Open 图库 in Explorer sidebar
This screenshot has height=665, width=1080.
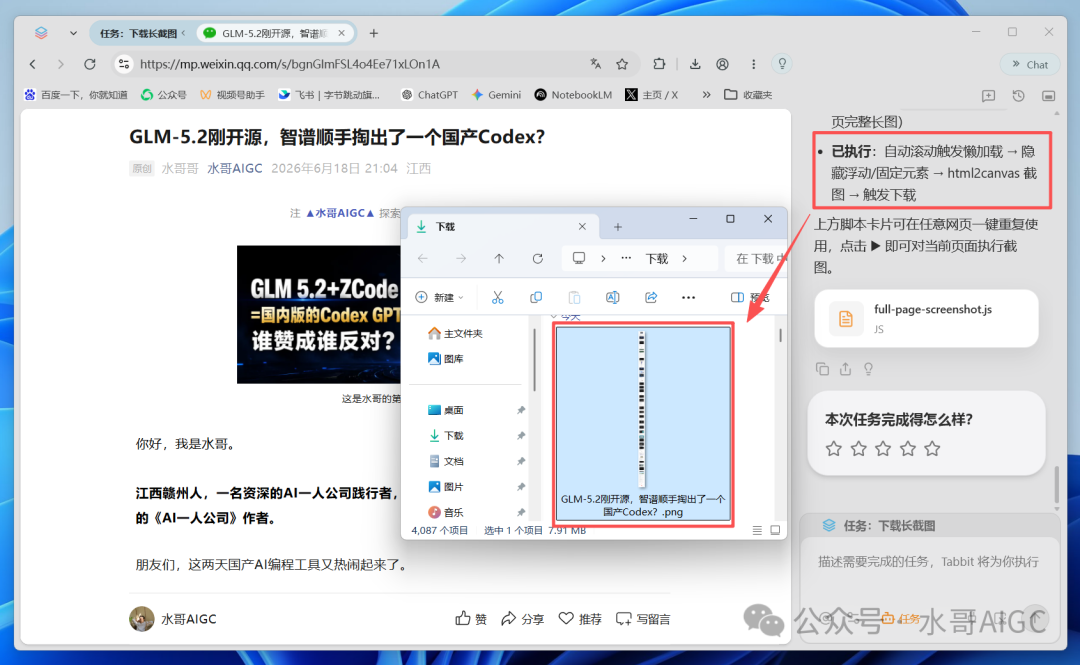(446, 359)
